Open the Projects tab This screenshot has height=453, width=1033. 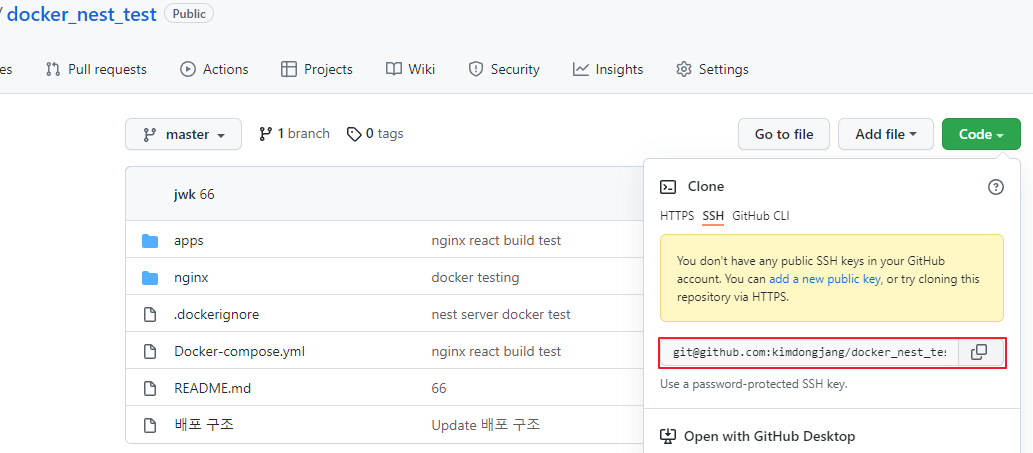click(317, 69)
